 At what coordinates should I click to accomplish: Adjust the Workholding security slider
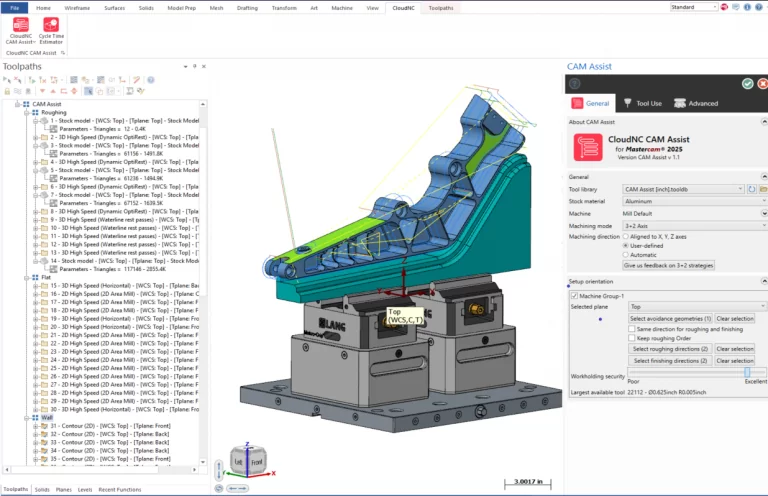pyautogui.click(x=746, y=371)
